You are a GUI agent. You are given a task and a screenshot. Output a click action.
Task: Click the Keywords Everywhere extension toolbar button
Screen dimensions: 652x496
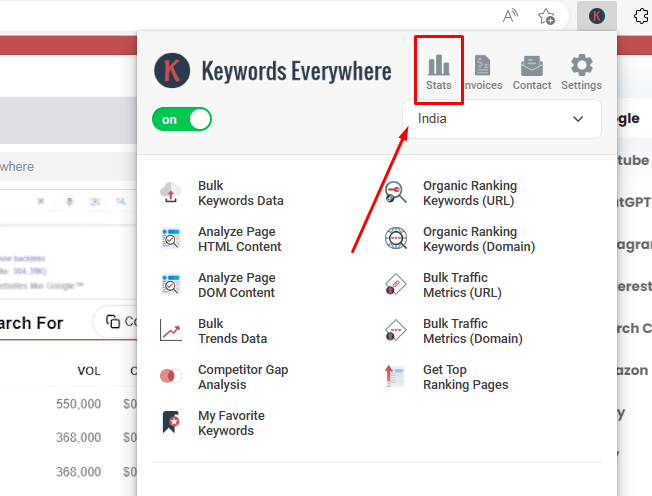pos(597,16)
